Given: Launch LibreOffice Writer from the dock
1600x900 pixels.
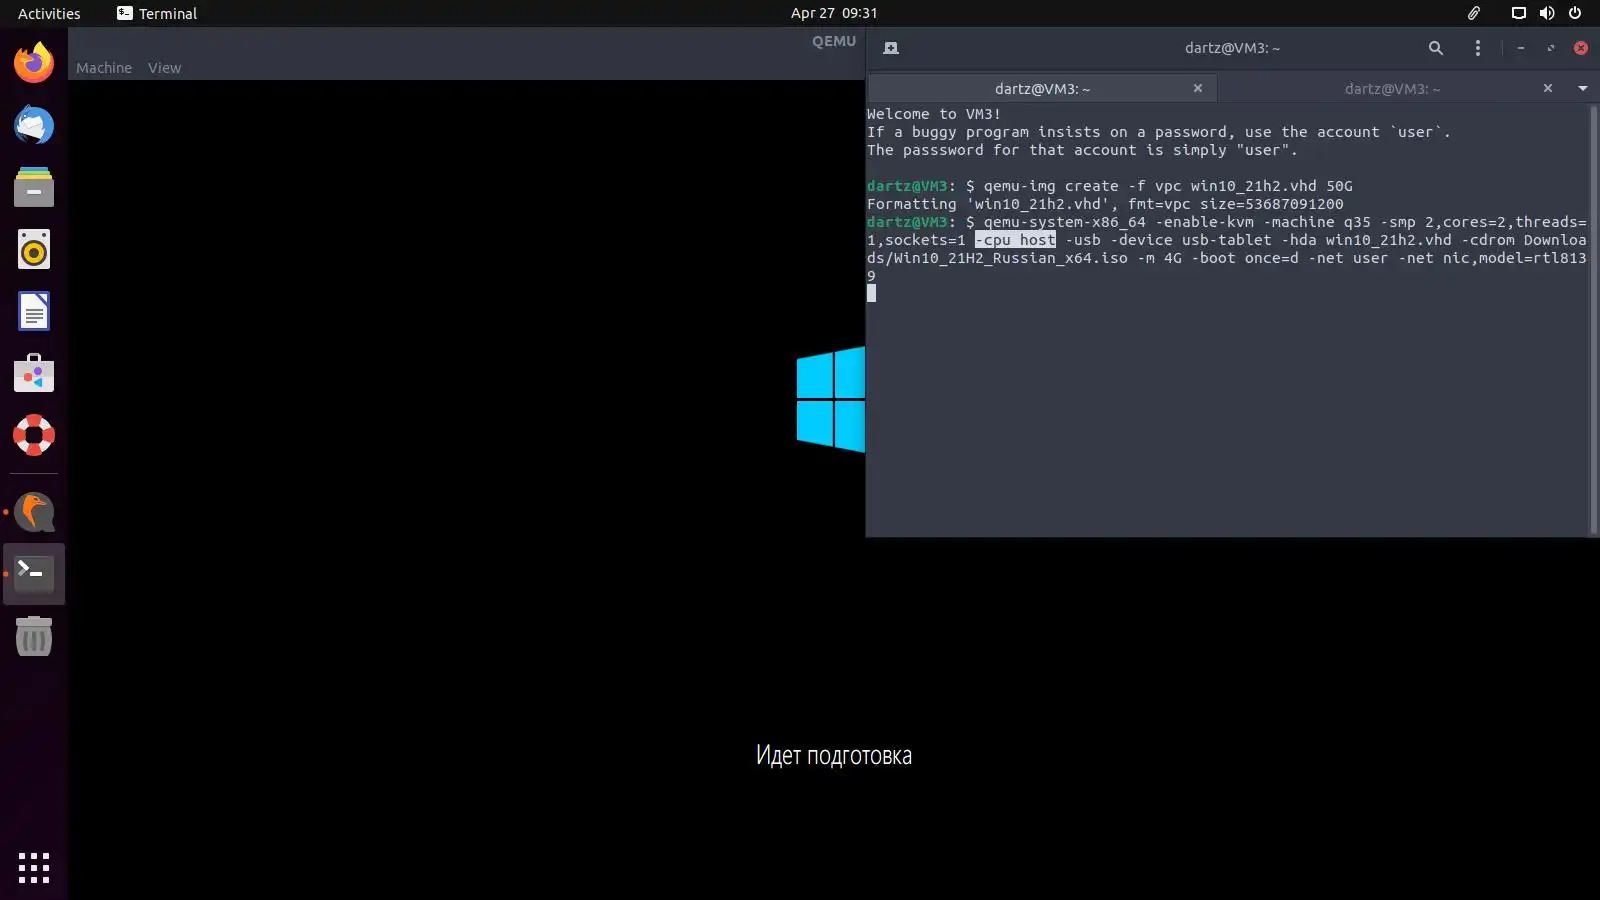Looking at the screenshot, I should coord(34,312).
